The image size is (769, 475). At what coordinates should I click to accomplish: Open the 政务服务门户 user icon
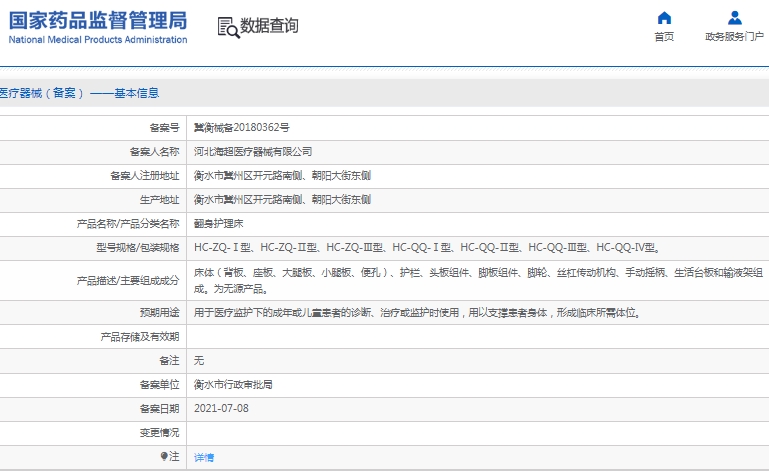tap(735, 18)
